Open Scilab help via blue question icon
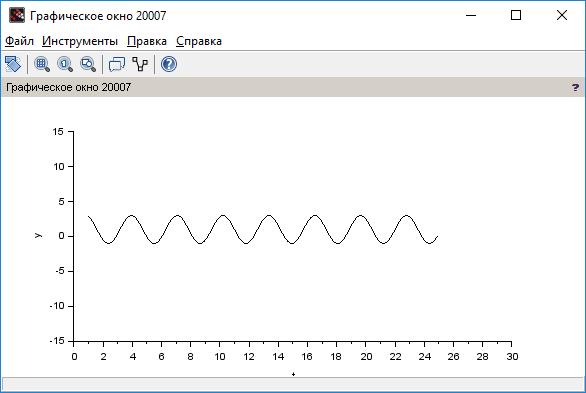586x393 pixels. pos(169,64)
